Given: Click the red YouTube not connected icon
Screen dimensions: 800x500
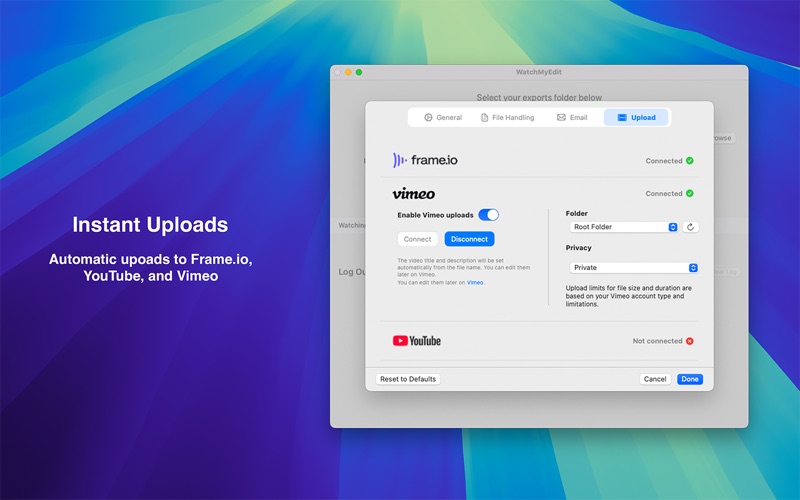Looking at the screenshot, I should [x=690, y=341].
